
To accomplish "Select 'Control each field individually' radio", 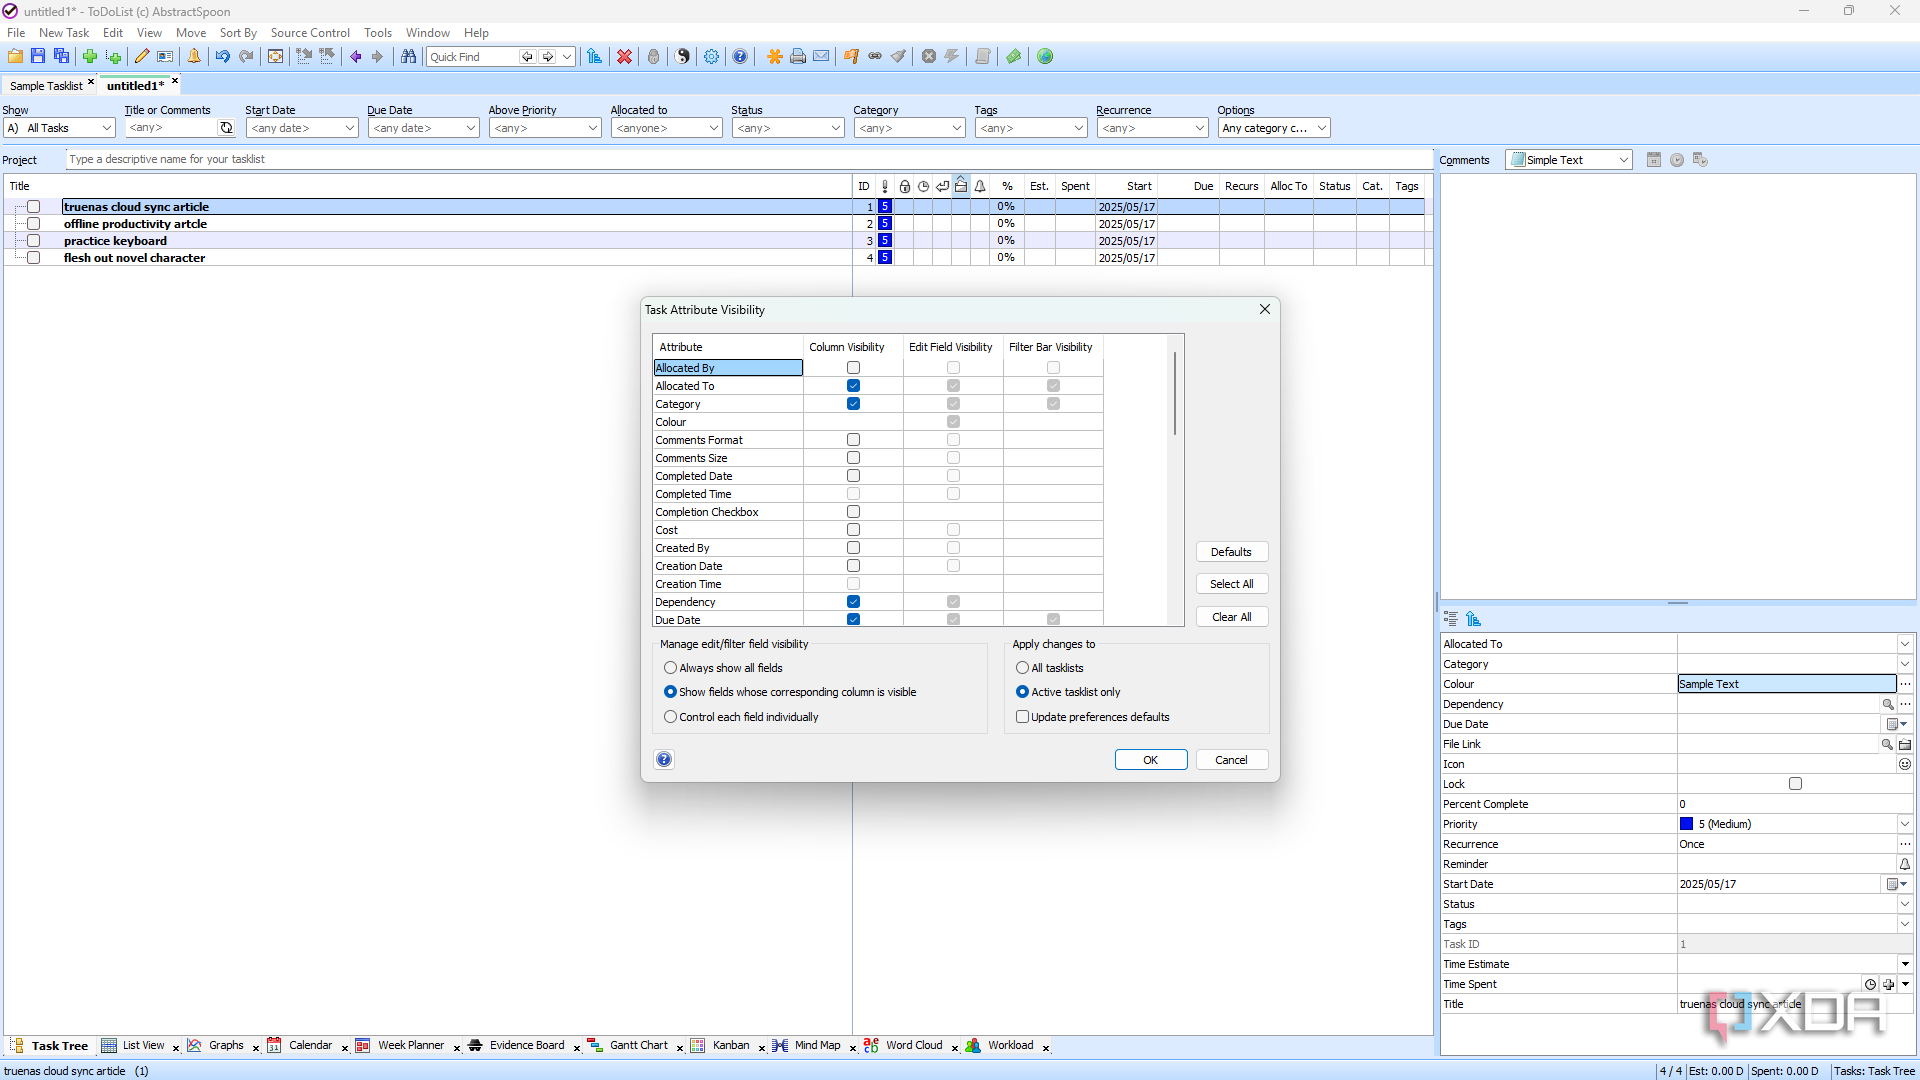I will coord(670,717).
